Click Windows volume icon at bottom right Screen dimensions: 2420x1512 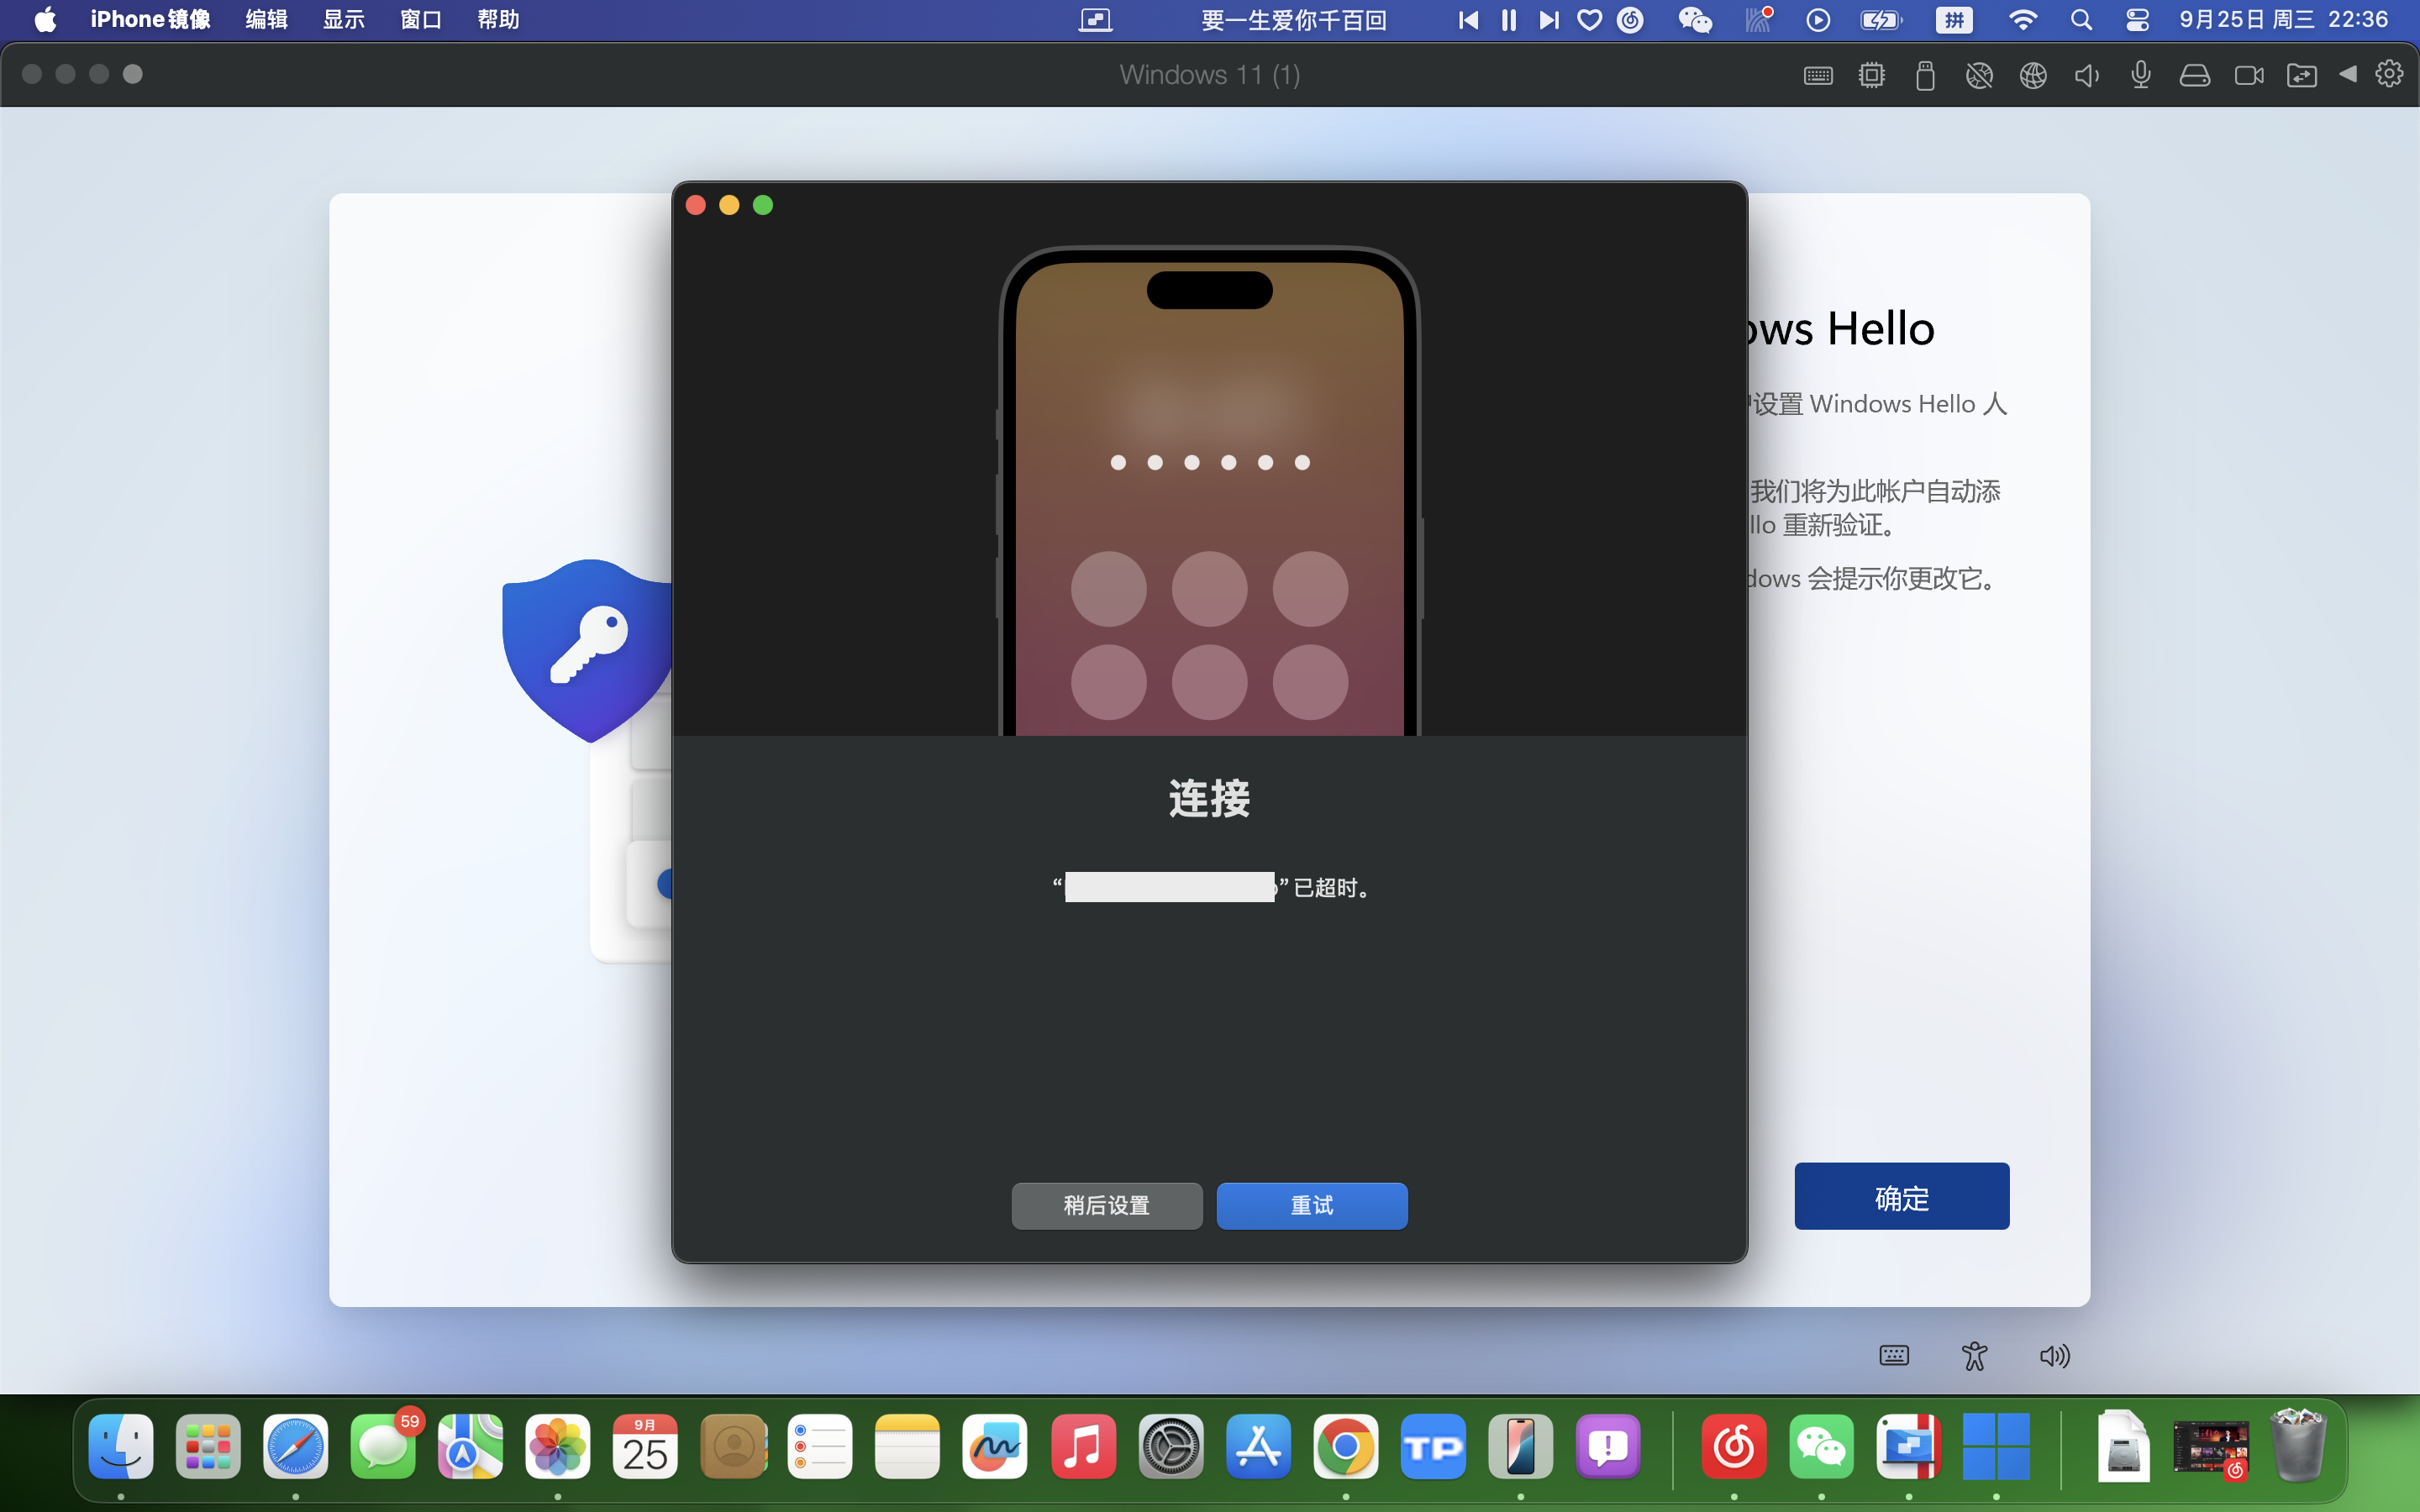click(2054, 1356)
